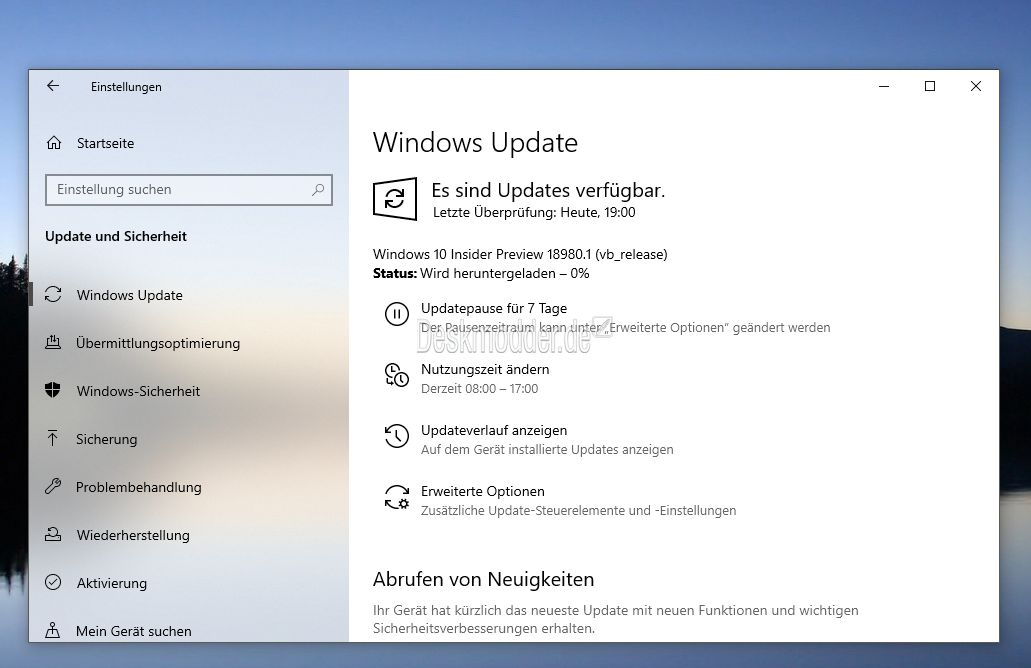Click 'Derzeit 08:00 – 17:00' text
The height and width of the screenshot is (668, 1031).
[479, 389]
